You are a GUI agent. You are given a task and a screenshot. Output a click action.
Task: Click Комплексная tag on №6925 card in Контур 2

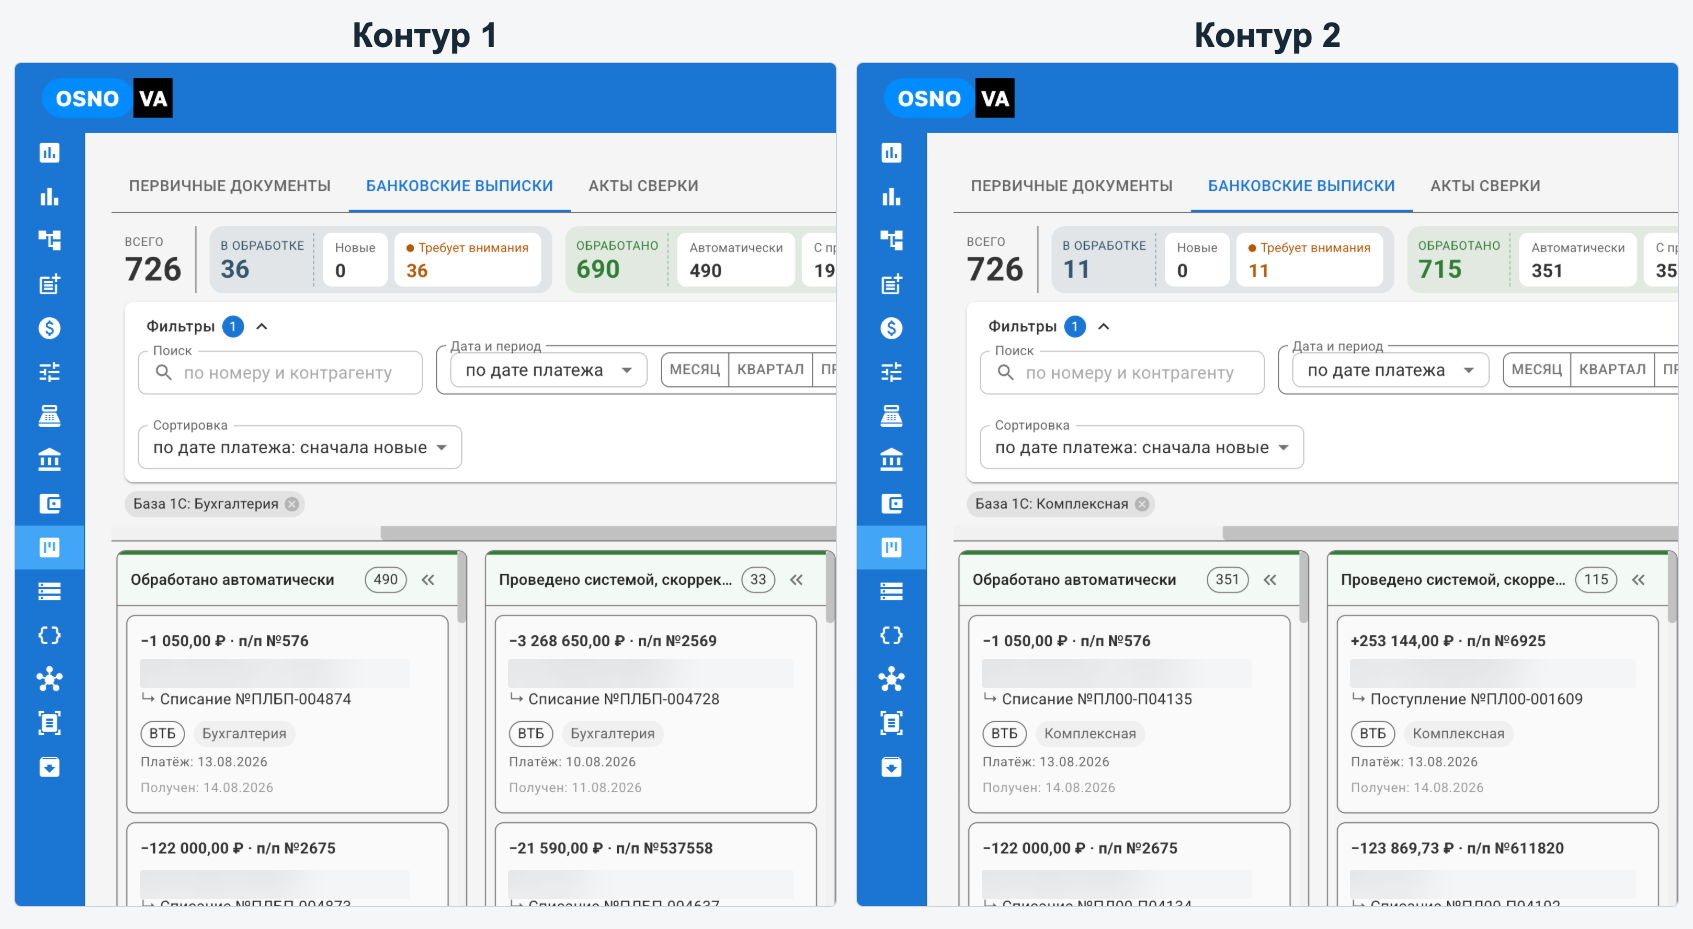(x=1458, y=734)
